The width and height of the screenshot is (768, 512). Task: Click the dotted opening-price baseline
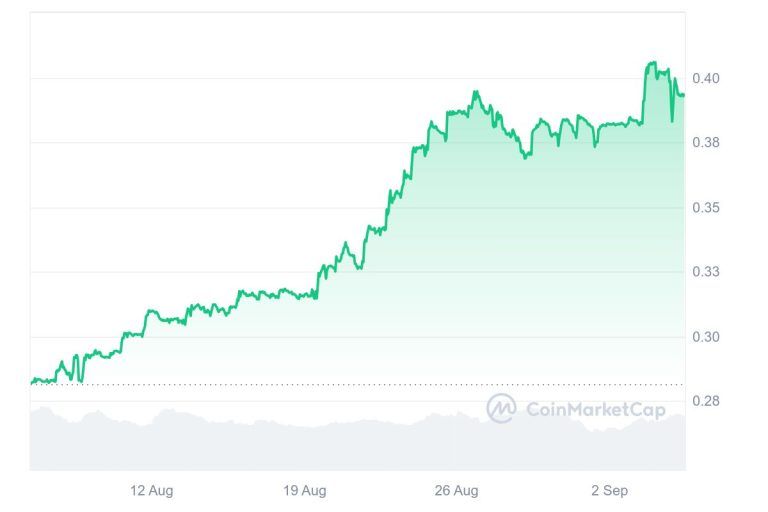(350, 384)
